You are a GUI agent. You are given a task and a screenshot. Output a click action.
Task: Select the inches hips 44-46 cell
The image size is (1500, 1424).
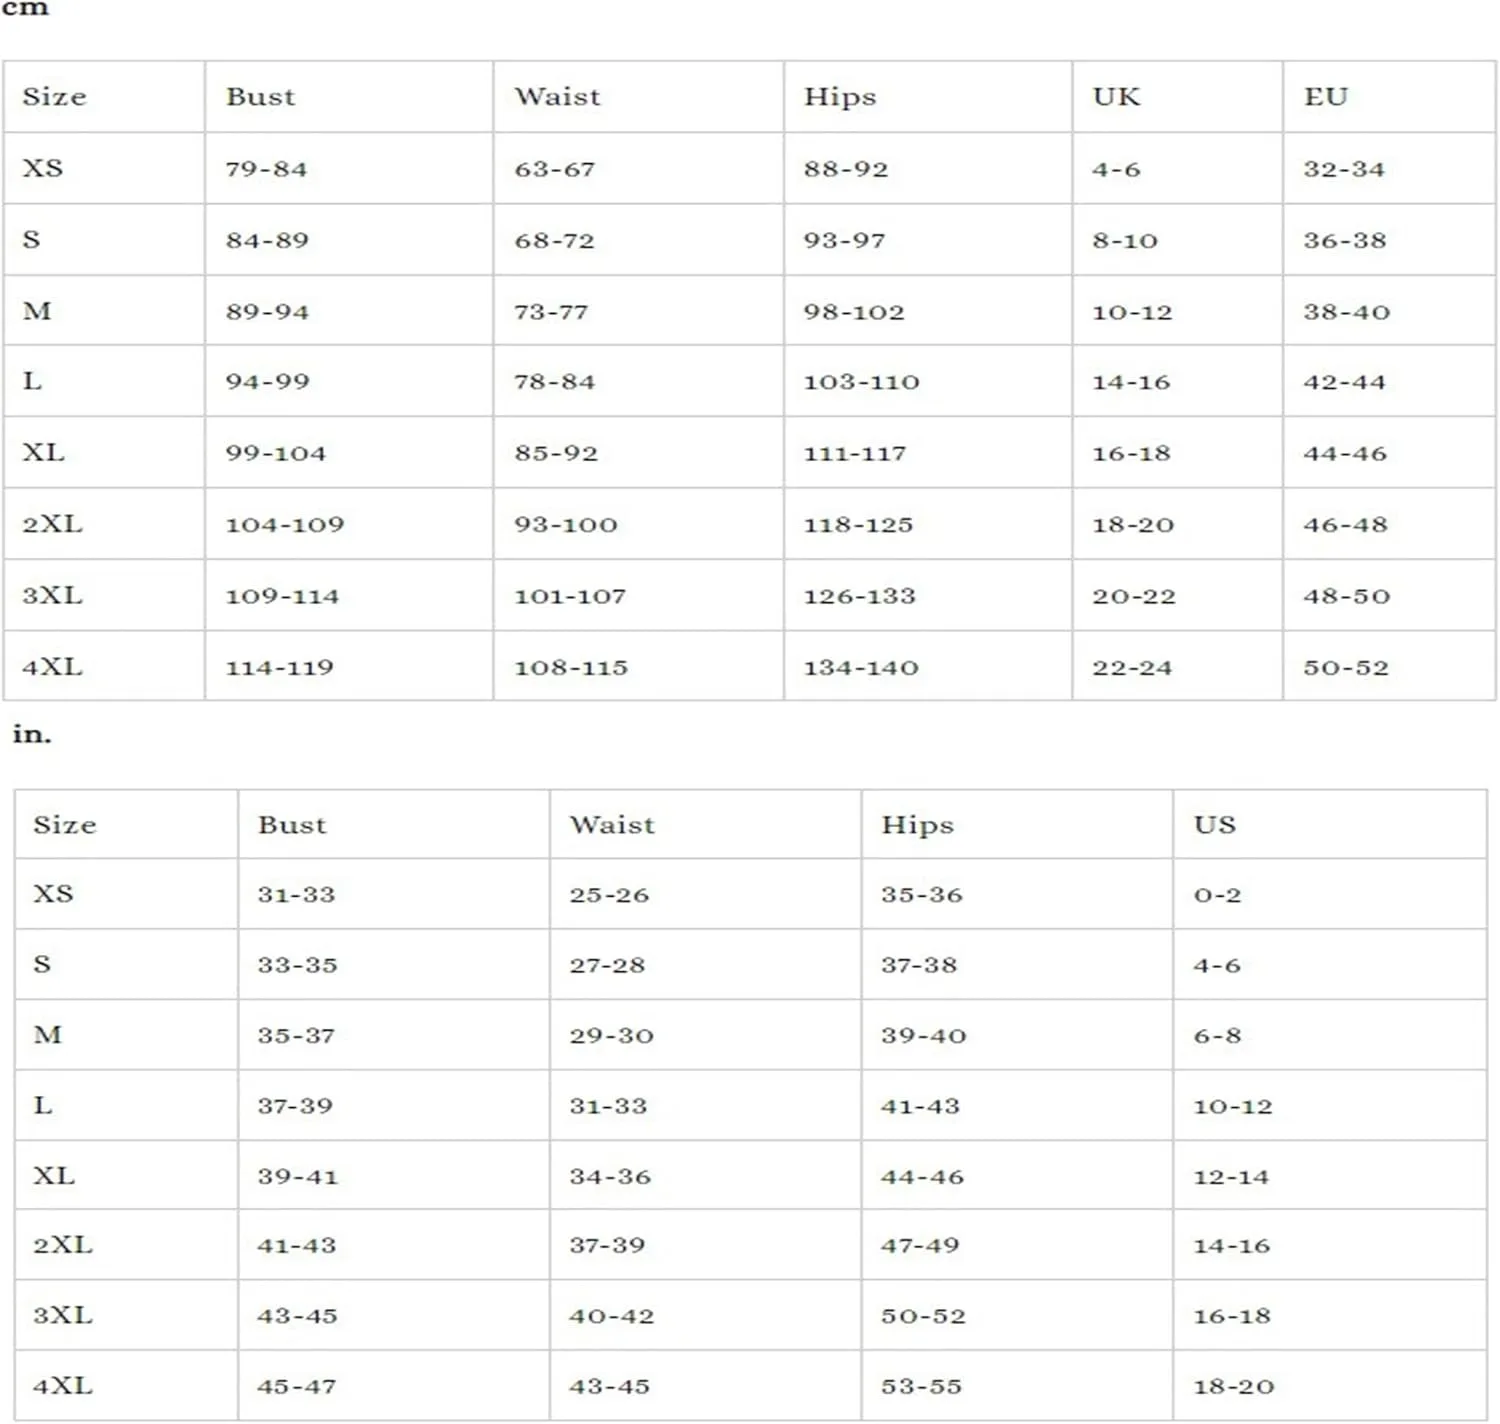1017,1176
